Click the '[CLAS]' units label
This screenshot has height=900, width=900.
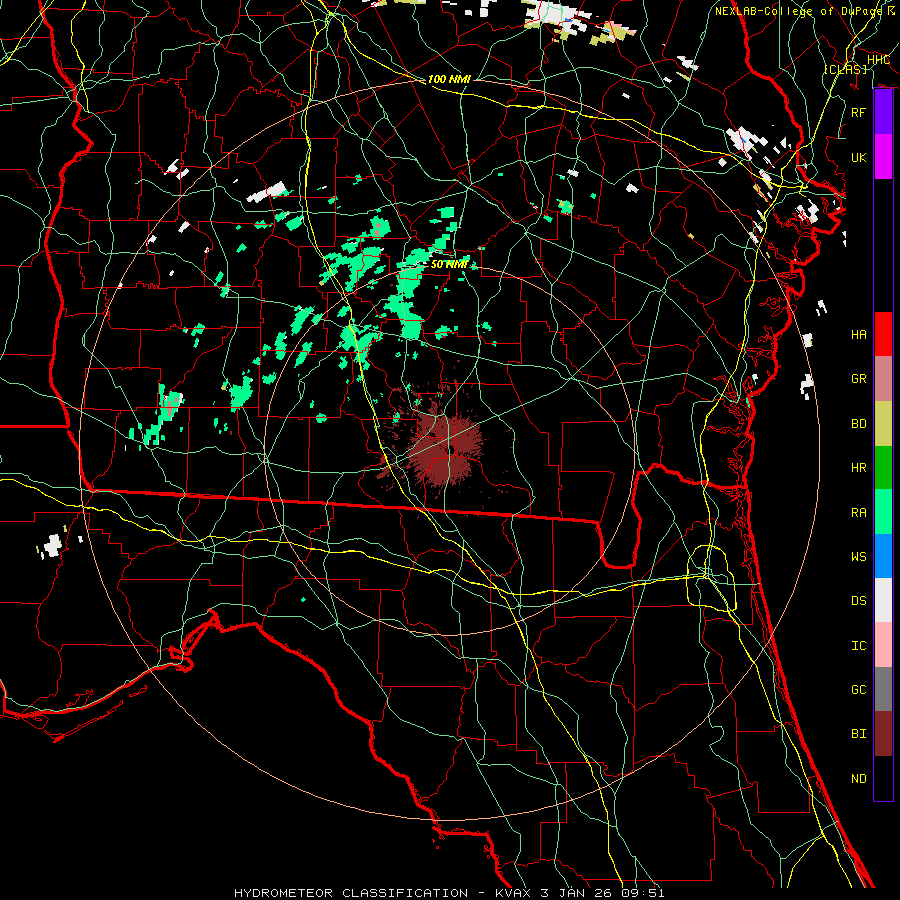845,69
